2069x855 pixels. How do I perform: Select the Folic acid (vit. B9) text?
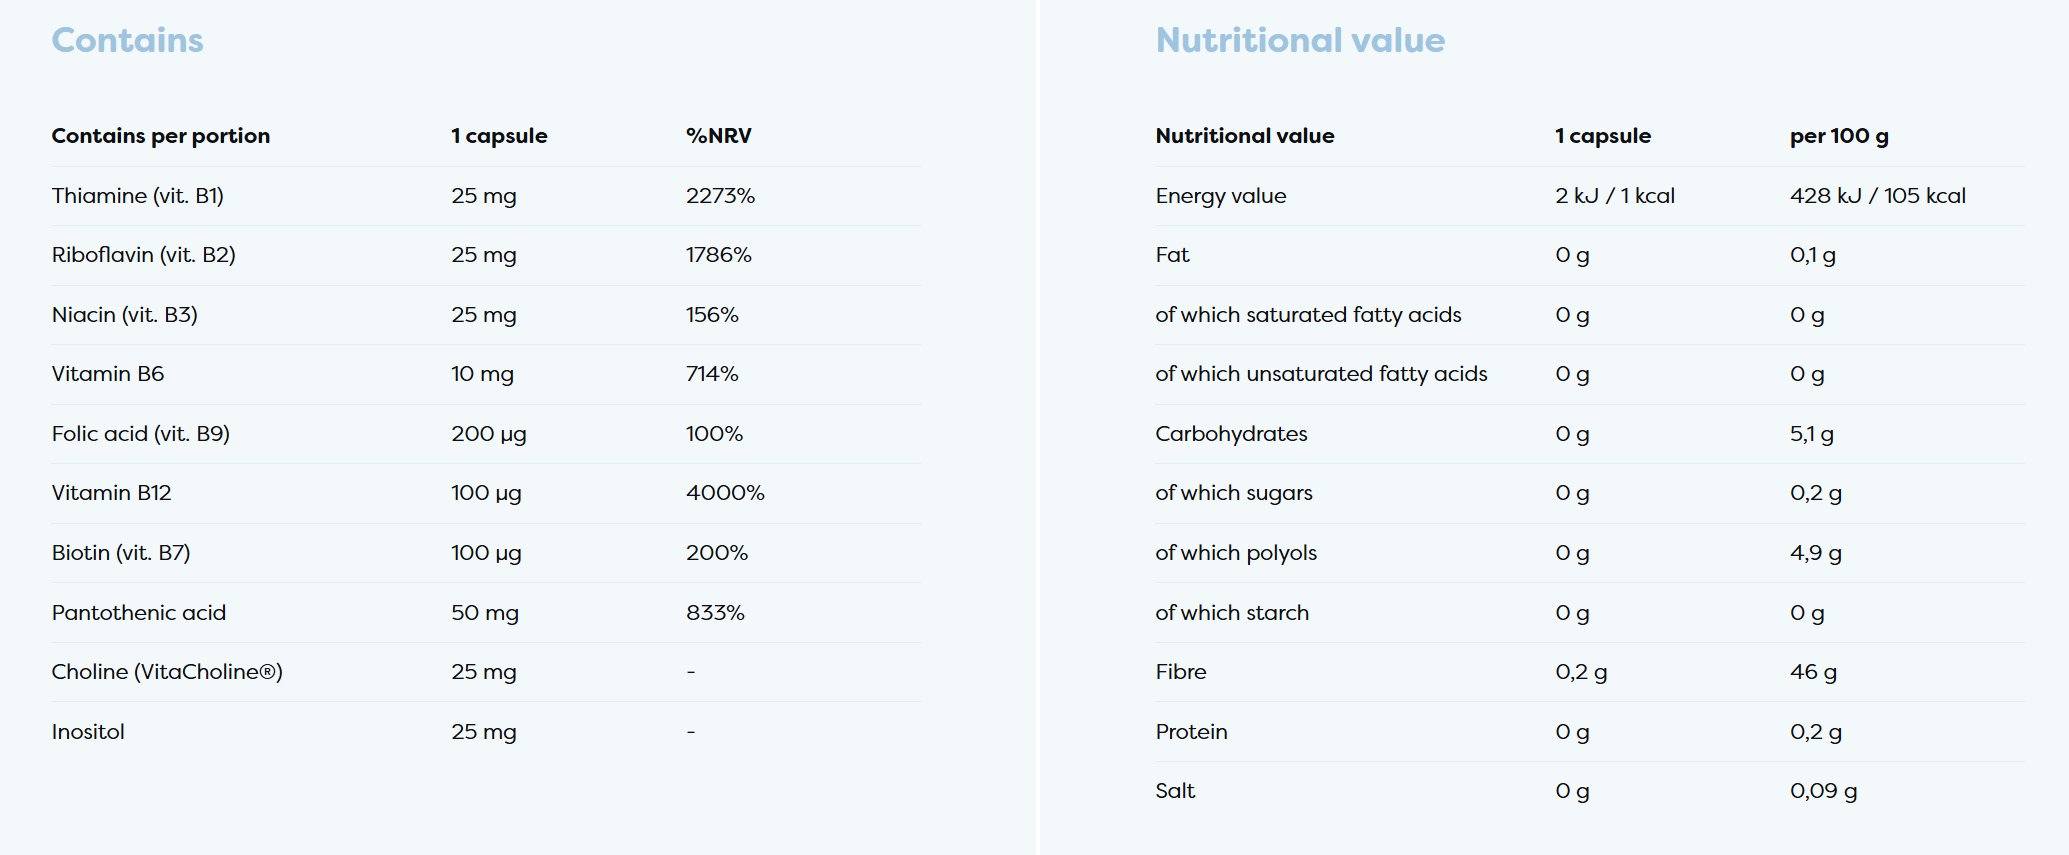pos(140,434)
